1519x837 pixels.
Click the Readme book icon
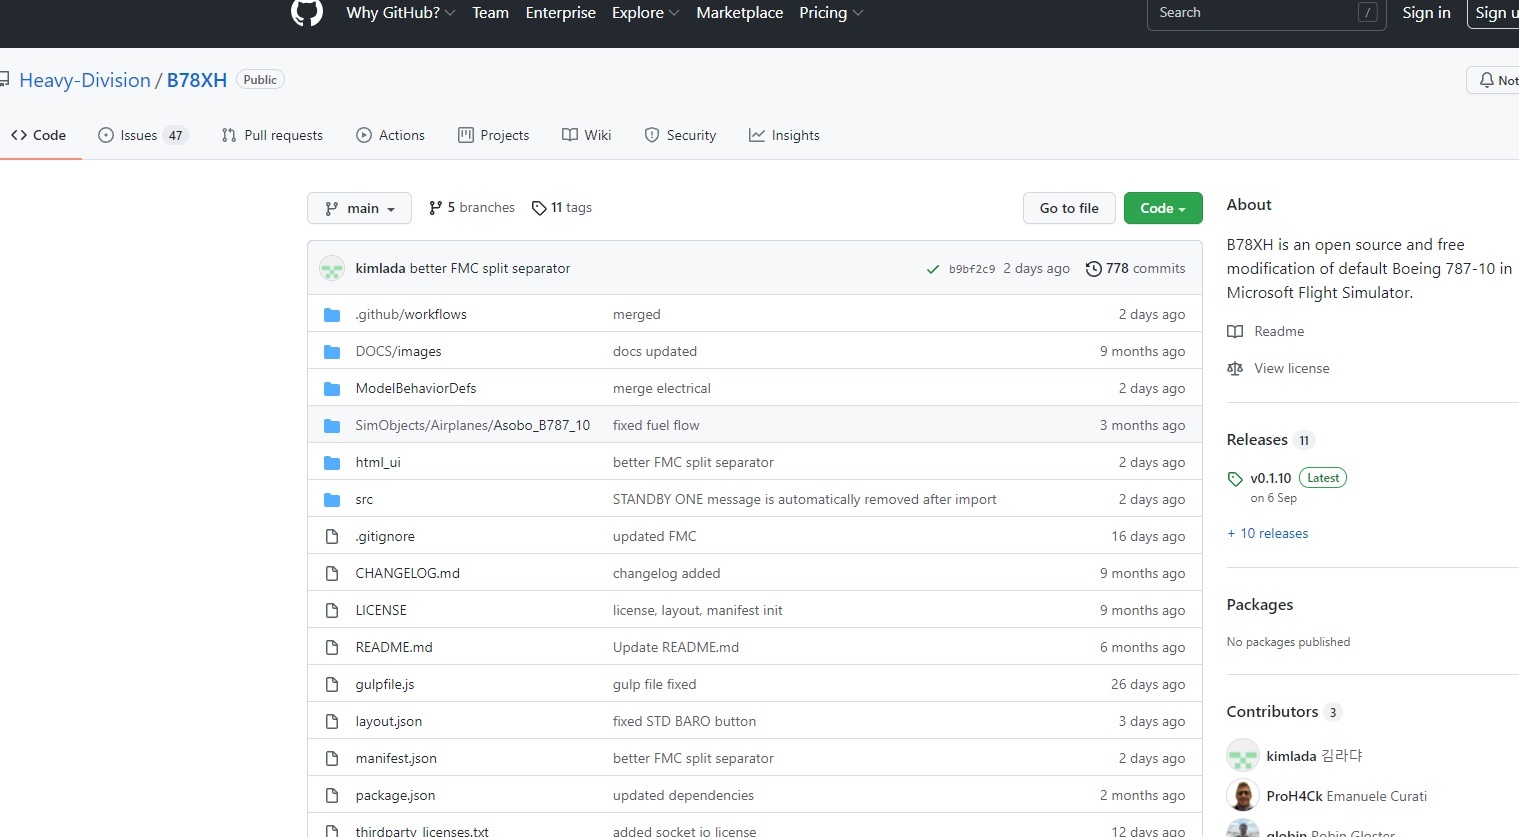pos(1235,332)
